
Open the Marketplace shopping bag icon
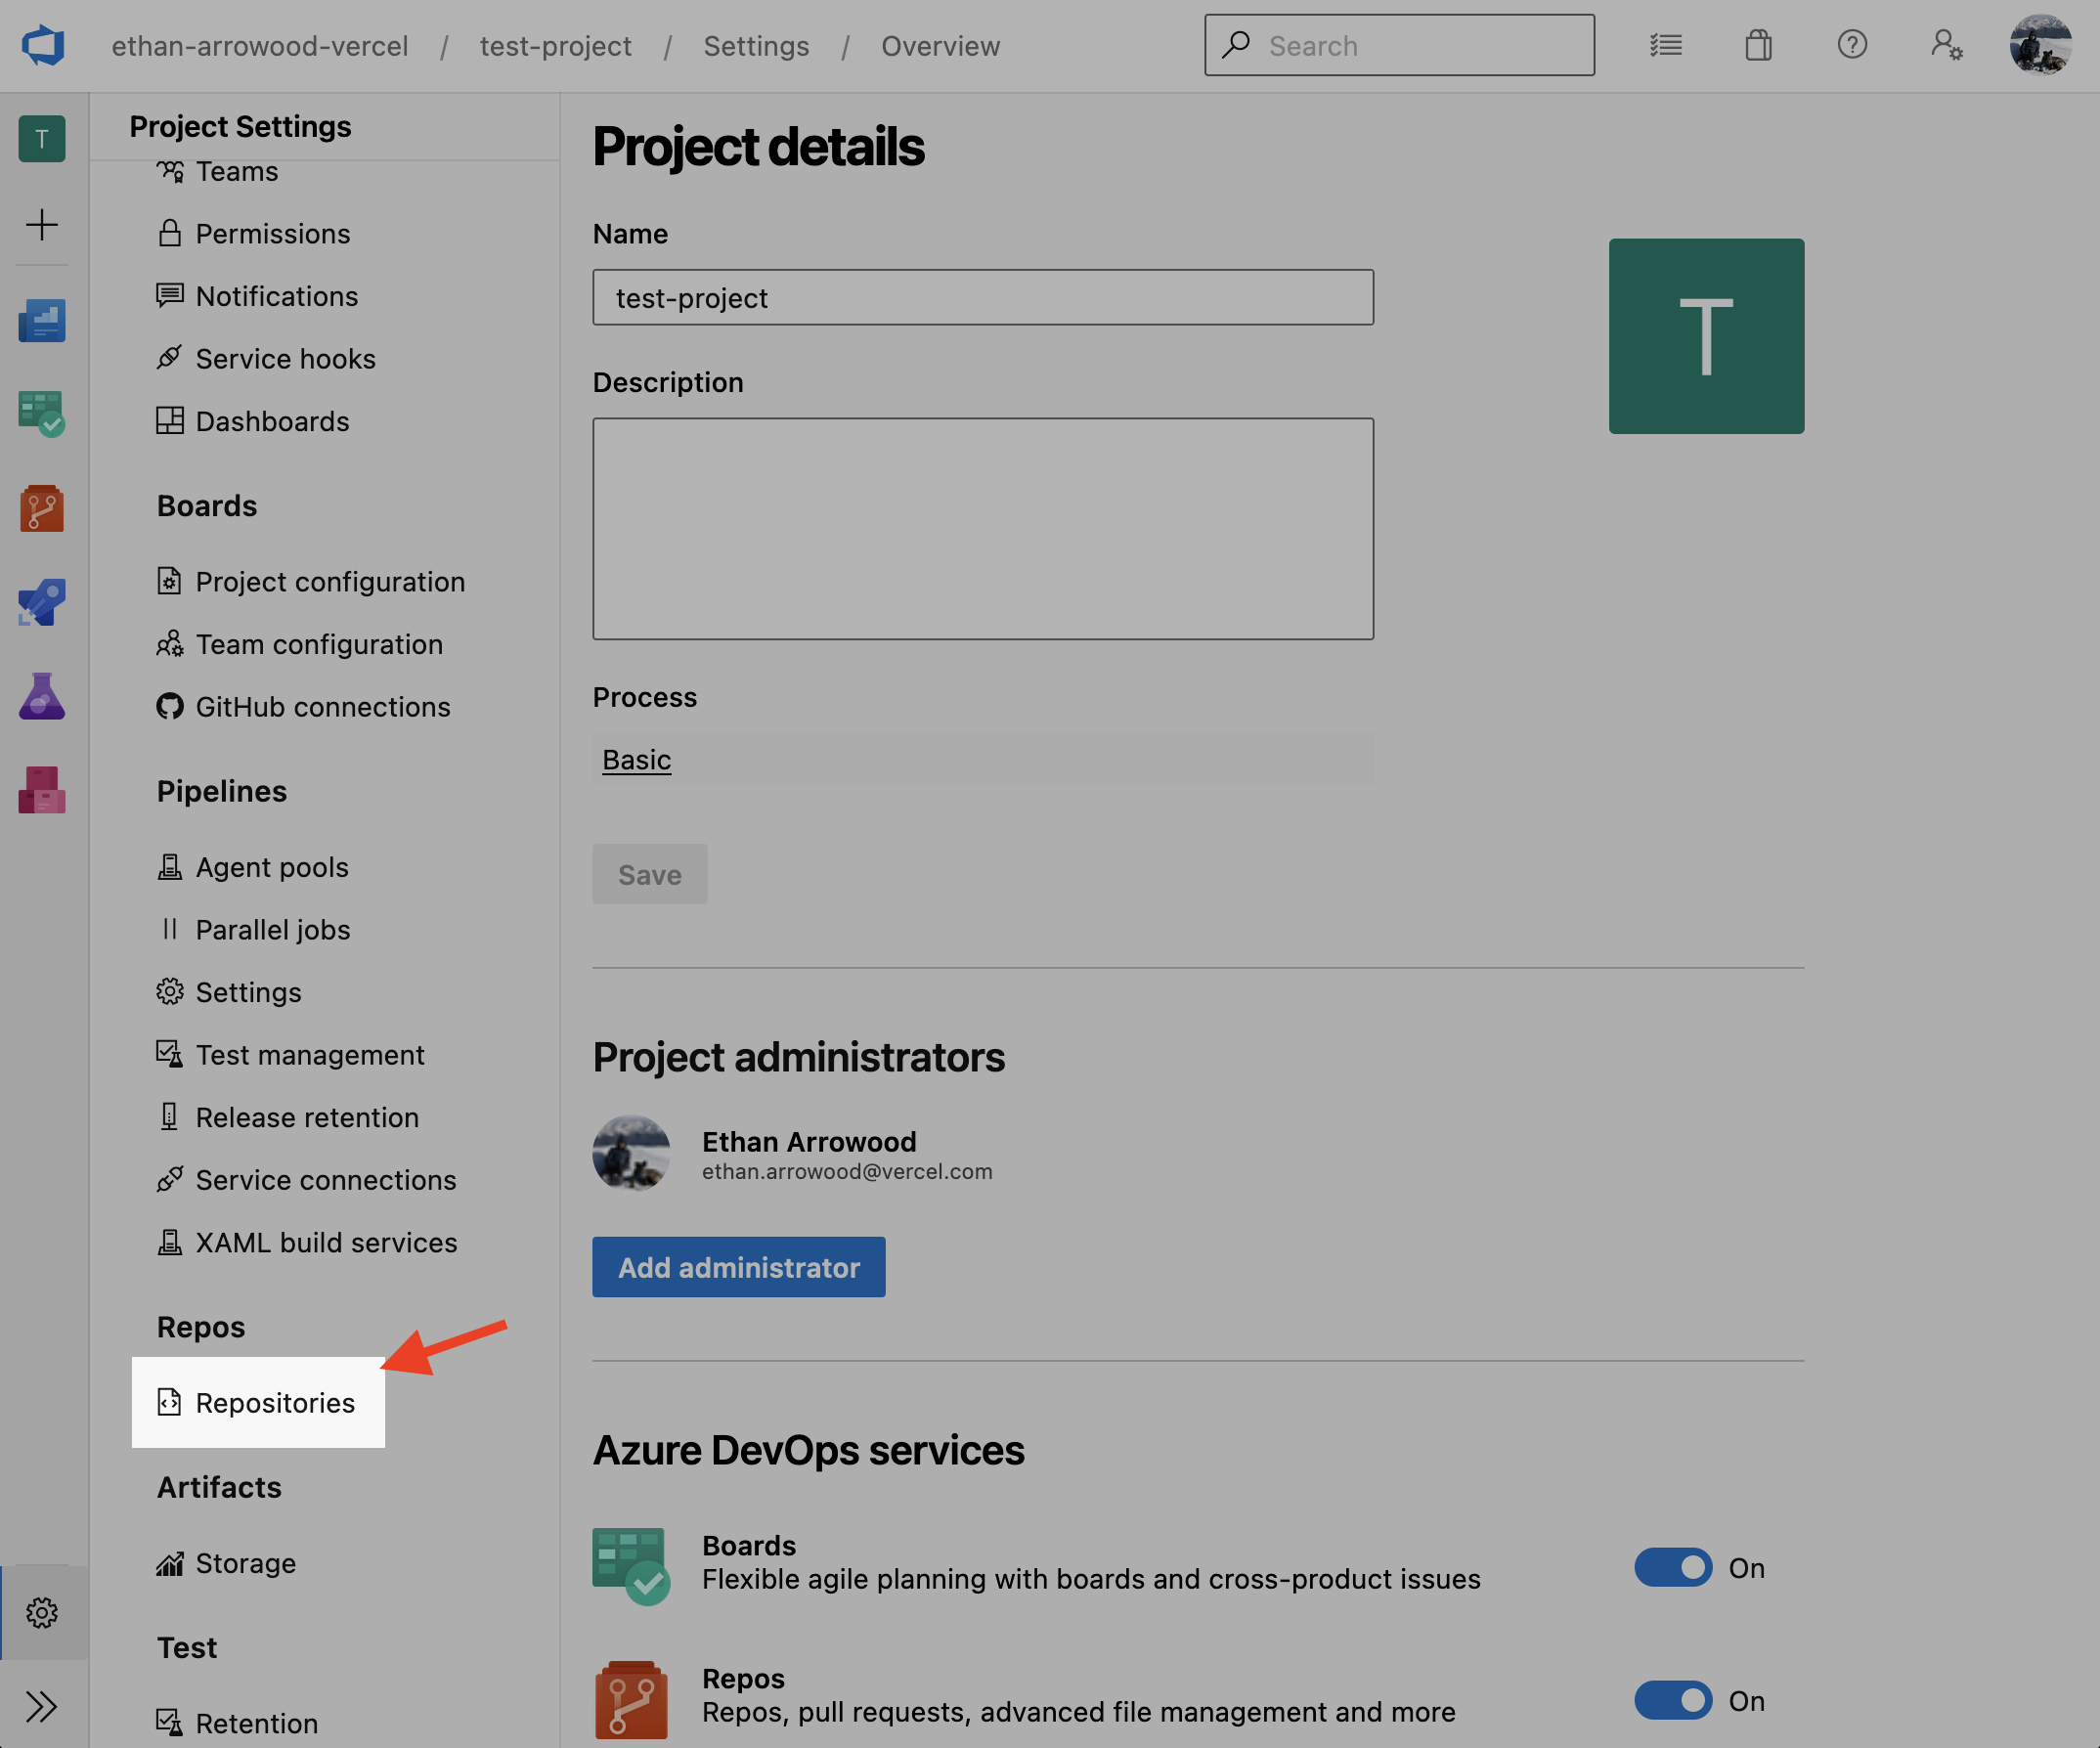1759,45
